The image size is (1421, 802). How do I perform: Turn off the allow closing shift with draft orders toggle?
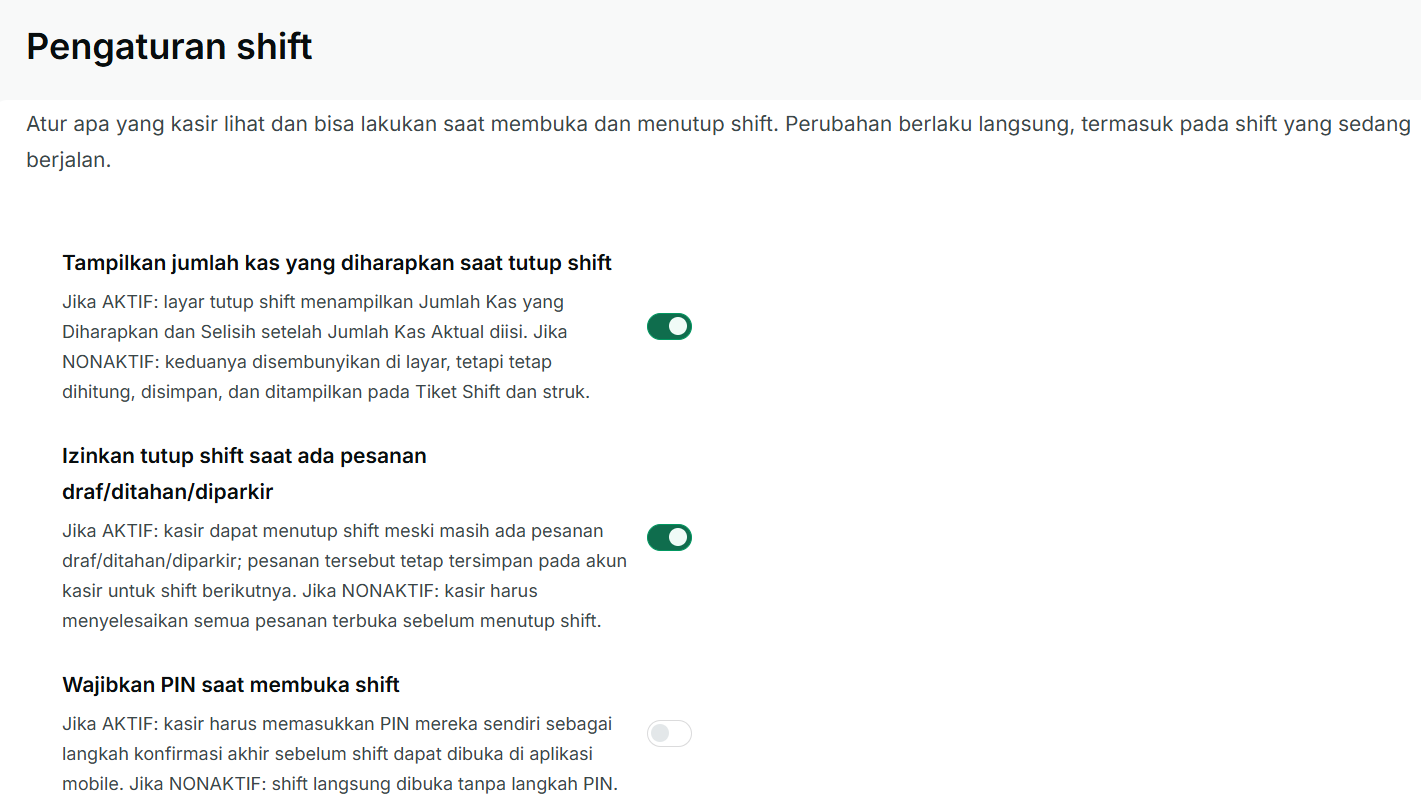(669, 538)
